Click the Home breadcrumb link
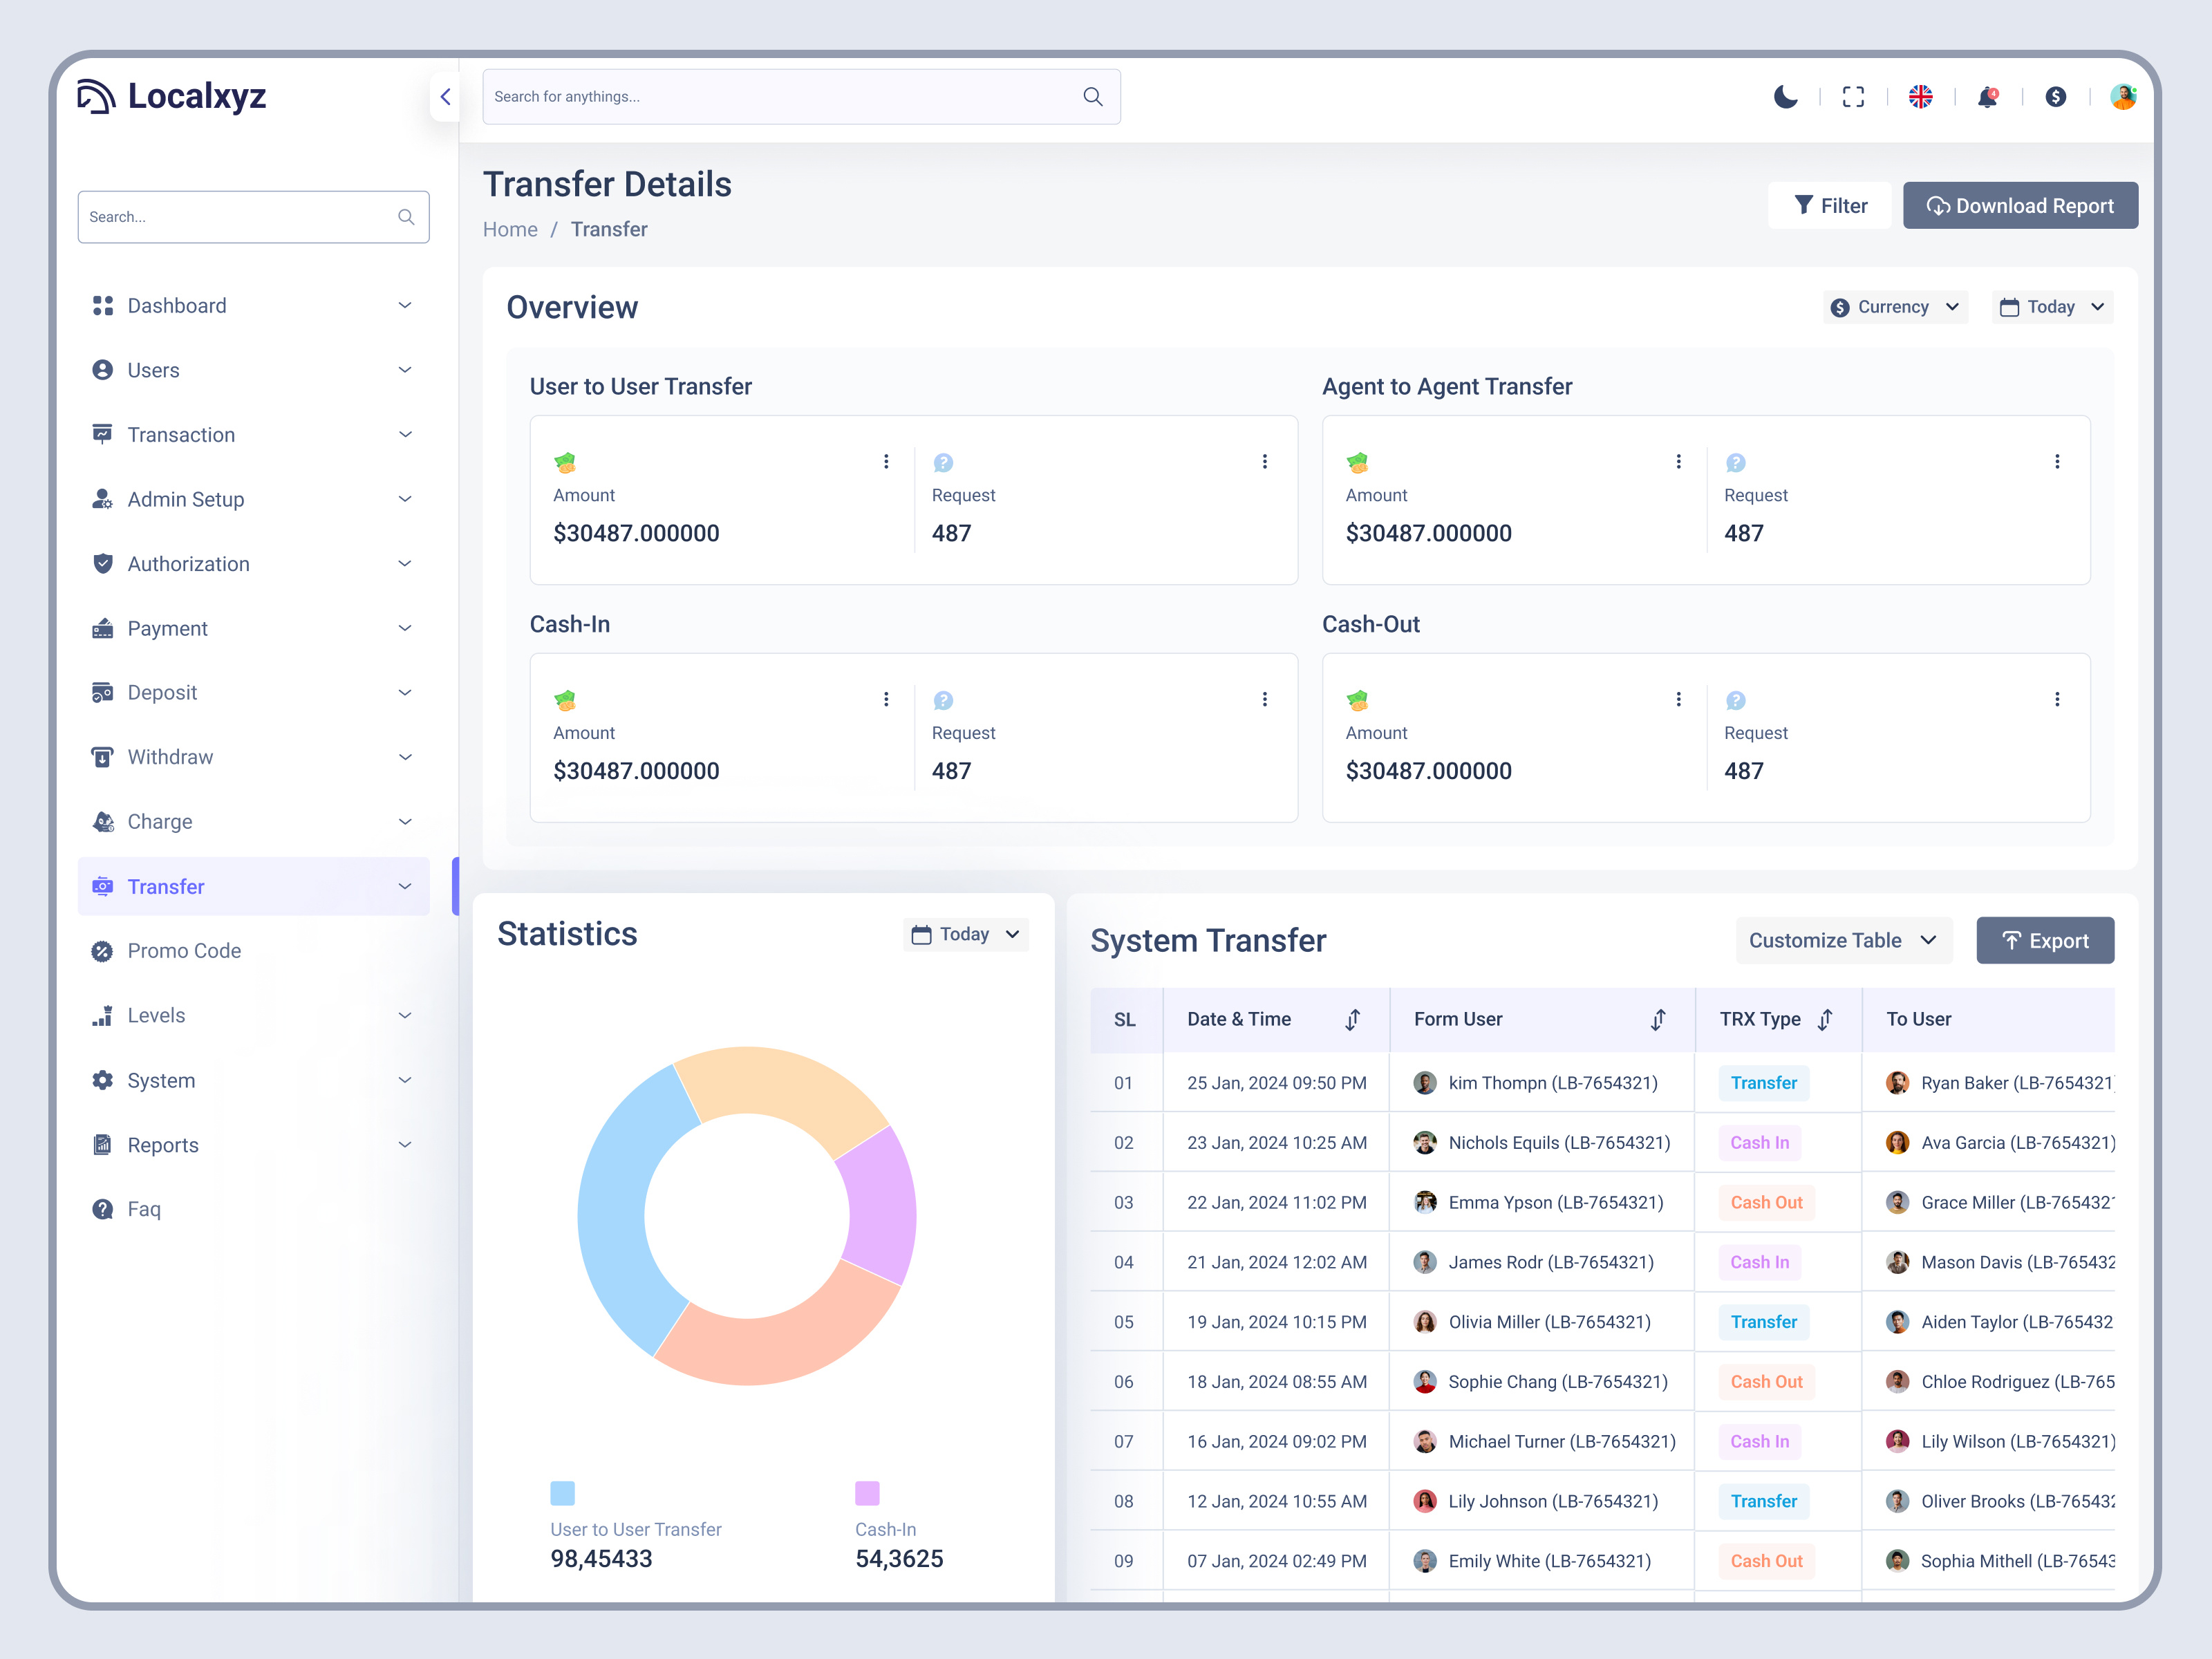Image resolution: width=2212 pixels, height=1659 pixels. click(510, 229)
